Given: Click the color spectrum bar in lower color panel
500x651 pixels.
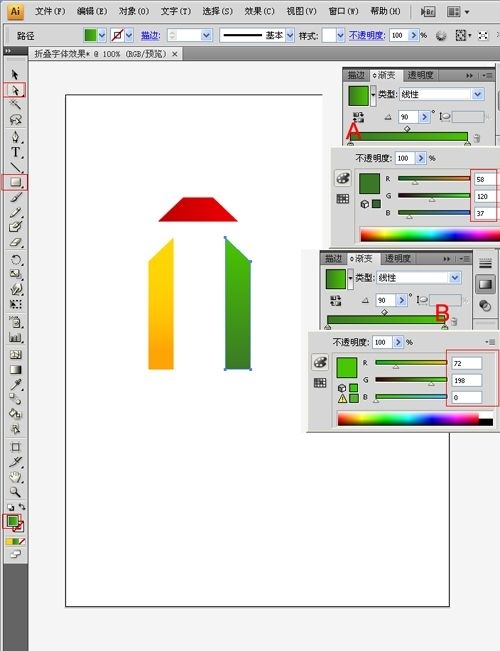Looking at the screenshot, I should click(x=415, y=419).
